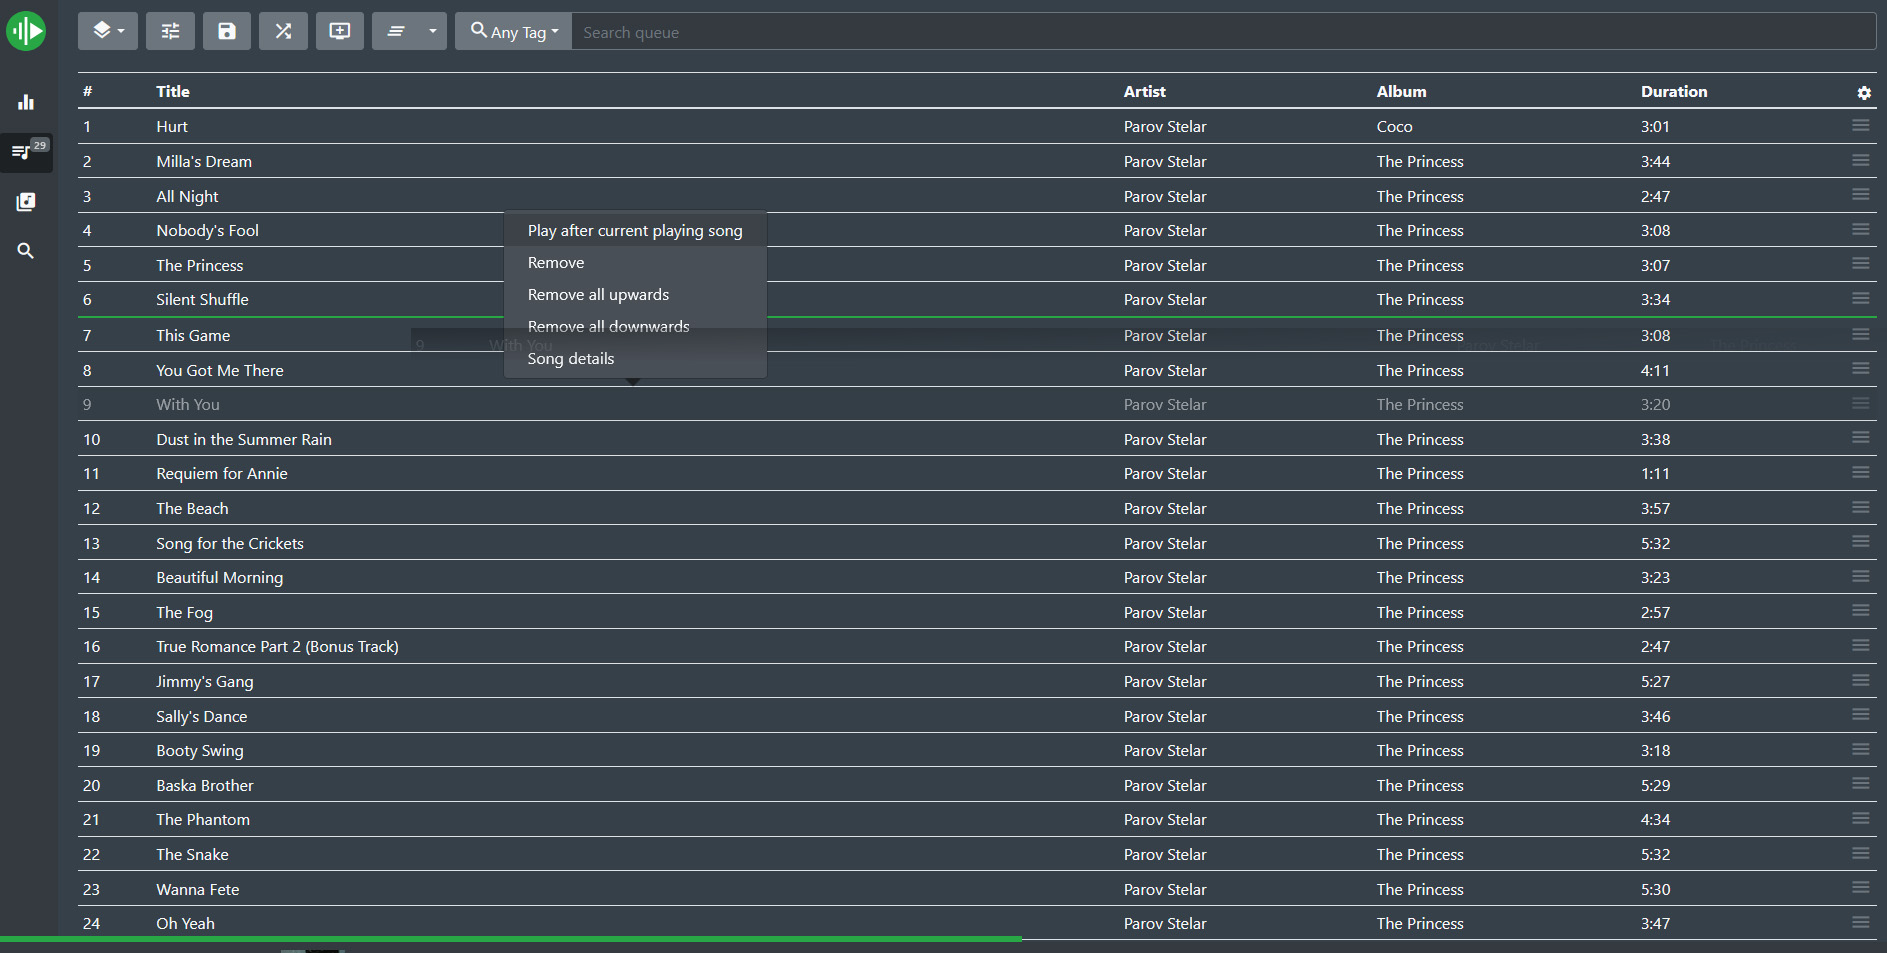Viewport: 1887px width, 953px height.
Task: Click the Duration column header
Action: pyautogui.click(x=1674, y=91)
